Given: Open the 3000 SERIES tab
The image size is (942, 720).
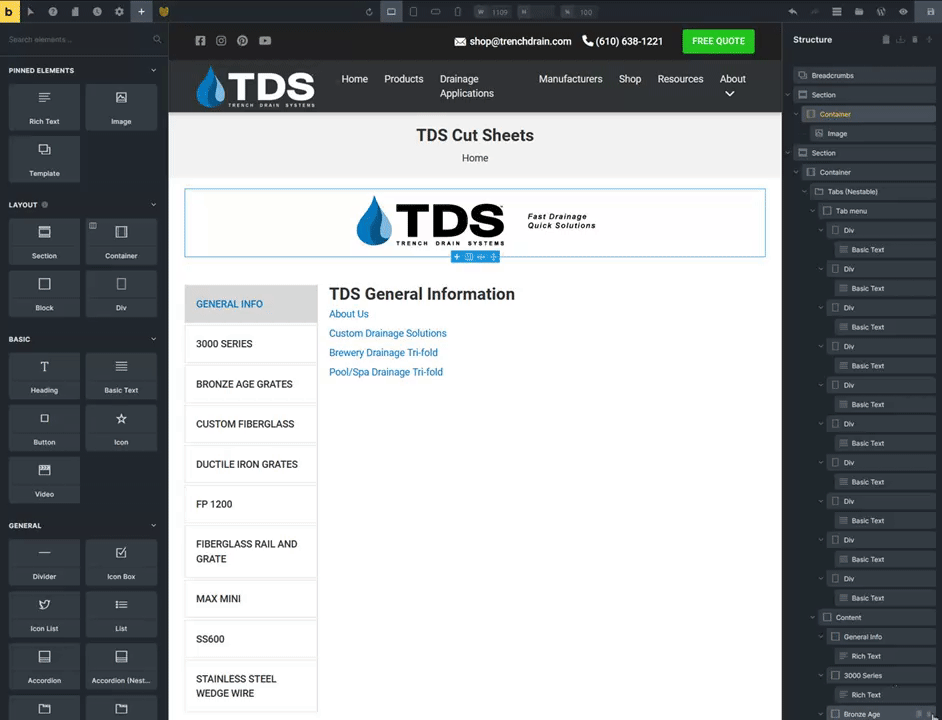Looking at the screenshot, I should [x=251, y=344].
